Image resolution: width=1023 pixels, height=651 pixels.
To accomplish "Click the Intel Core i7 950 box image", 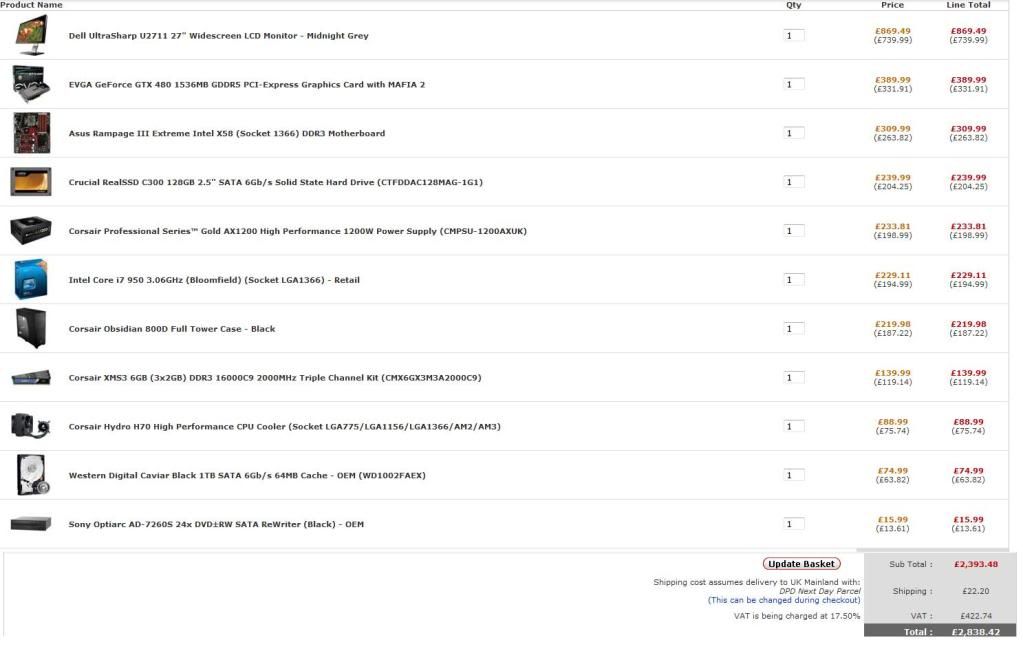I will point(31,280).
